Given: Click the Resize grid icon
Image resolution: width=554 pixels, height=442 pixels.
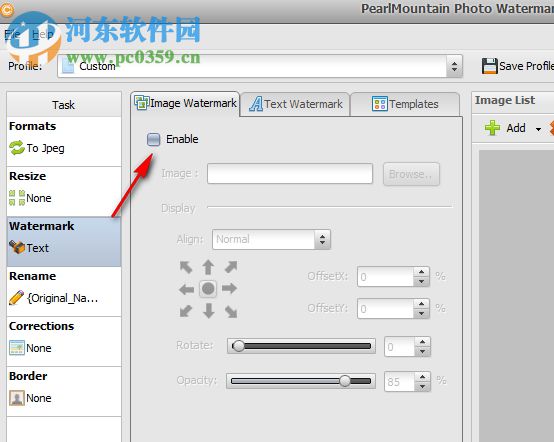Looking at the screenshot, I should (x=17, y=198).
